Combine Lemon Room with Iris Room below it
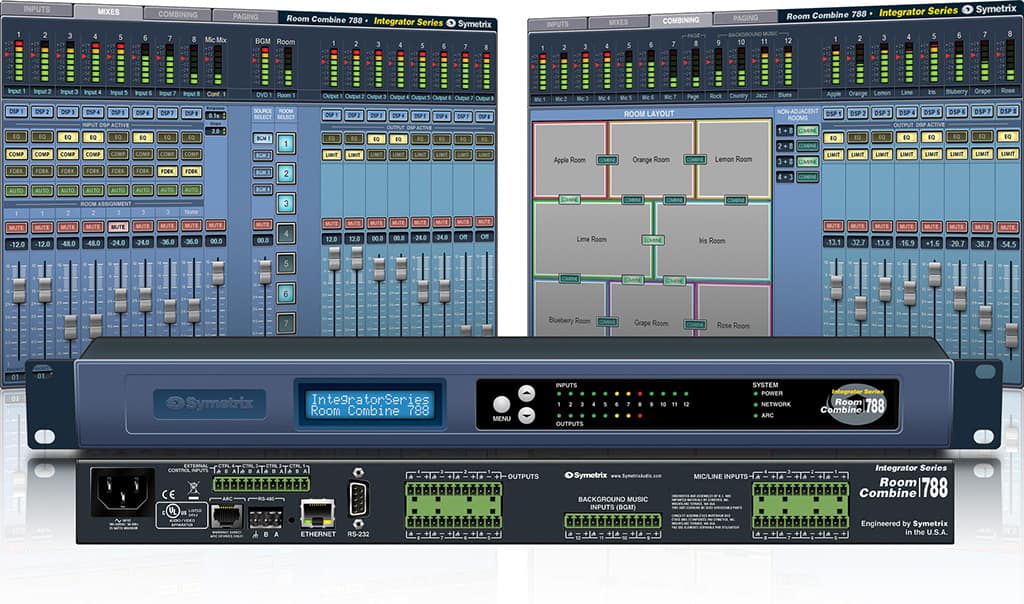The height and width of the screenshot is (604, 1024). pyautogui.click(x=735, y=200)
